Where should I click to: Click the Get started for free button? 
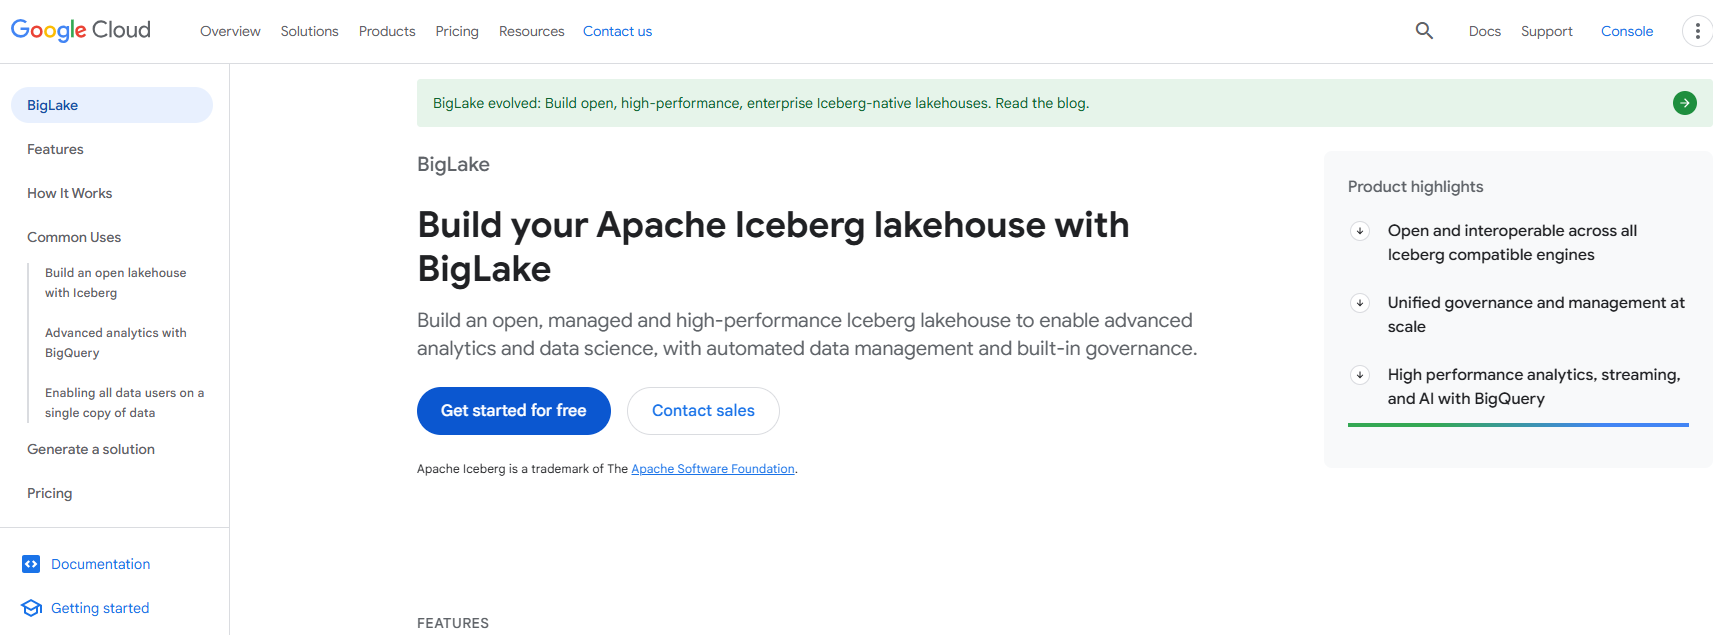coord(513,411)
